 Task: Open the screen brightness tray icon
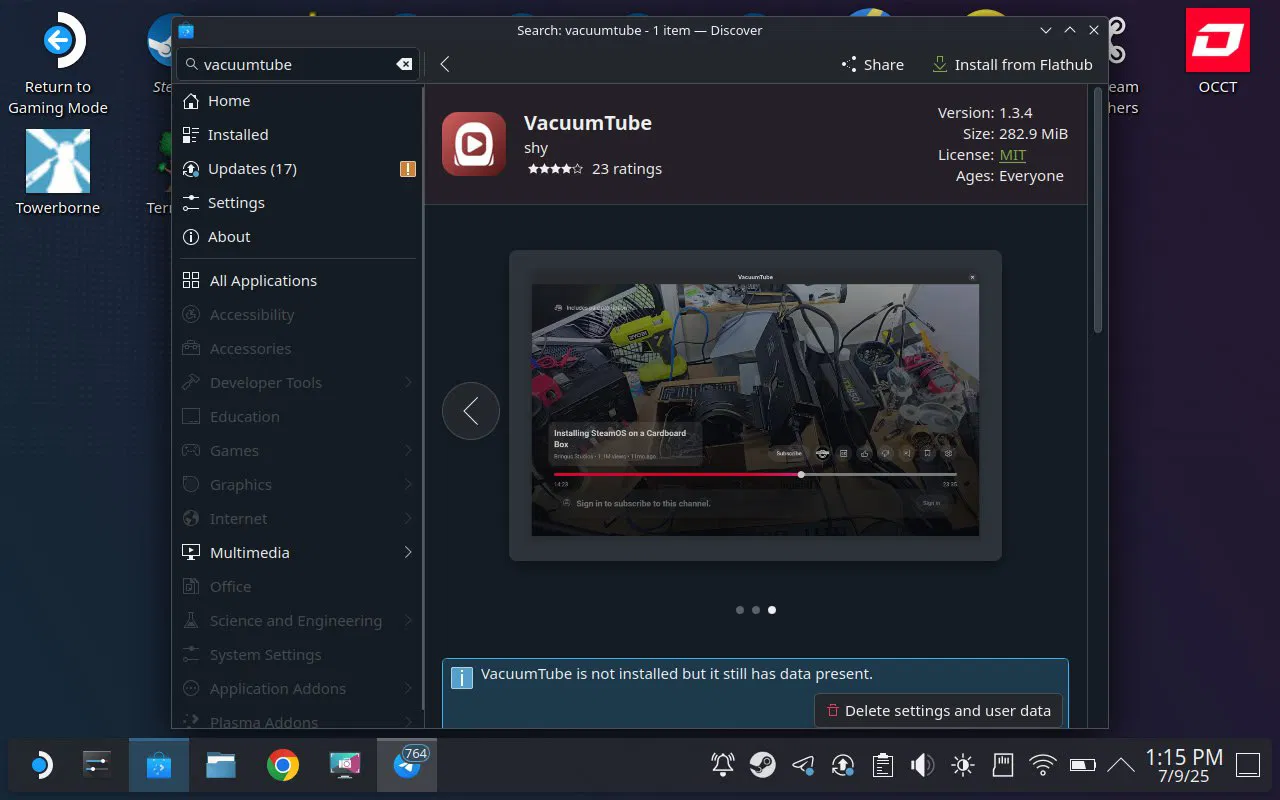(963, 766)
